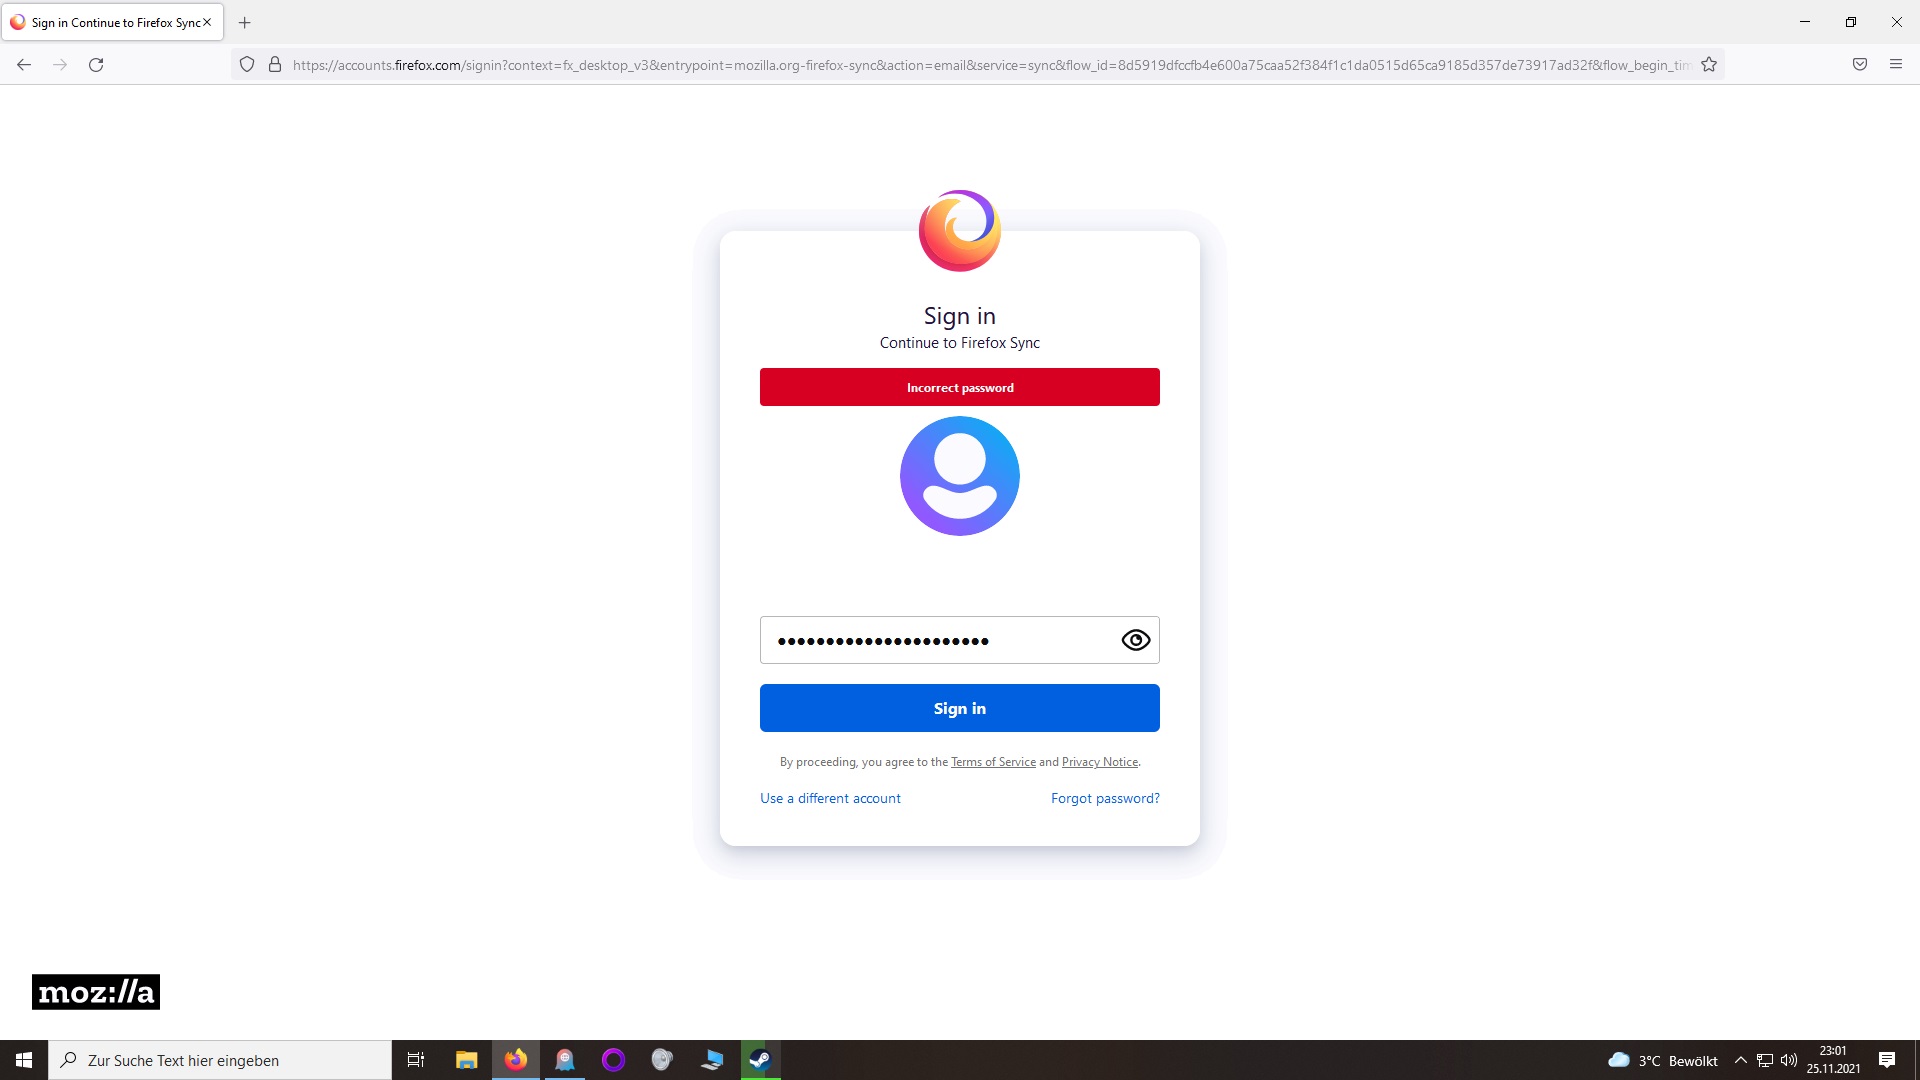Screen dimensions: 1920x1080
Task: Open the tracking protection shield
Action: coord(247,65)
